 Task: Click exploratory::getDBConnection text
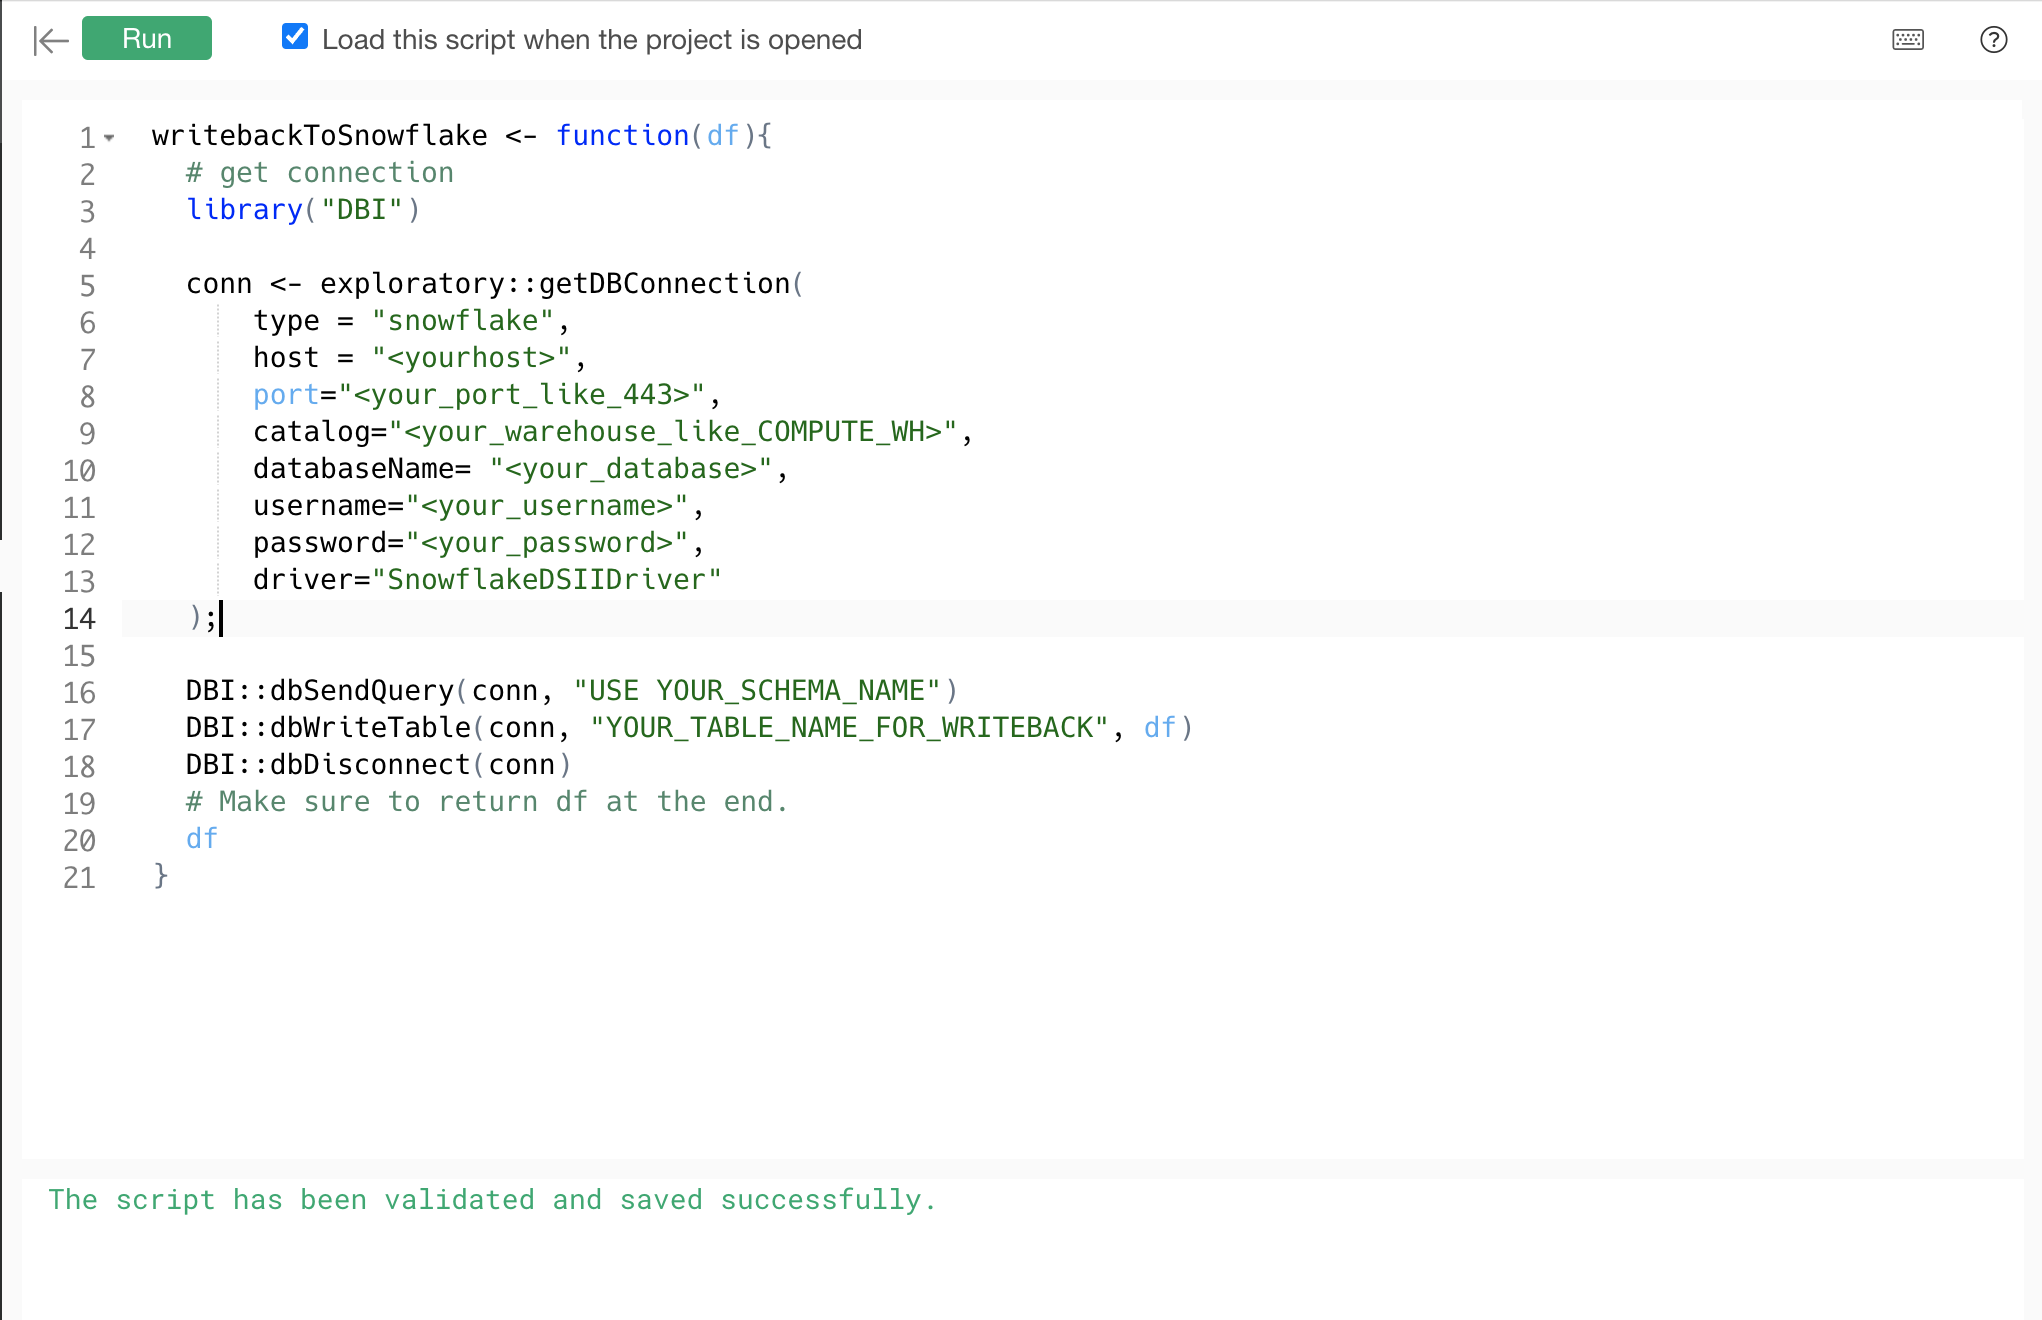pyautogui.click(x=555, y=284)
